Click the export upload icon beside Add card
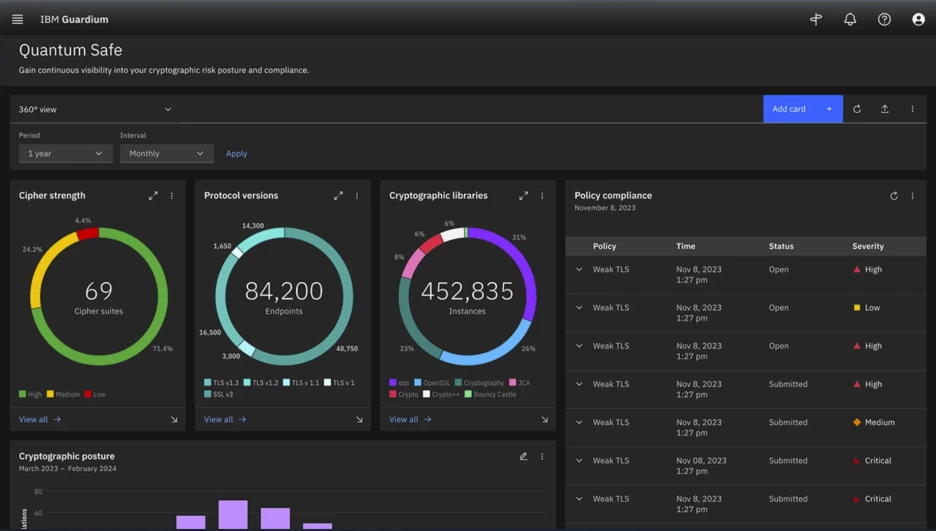Image resolution: width=936 pixels, height=531 pixels. click(x=885, y=109)
